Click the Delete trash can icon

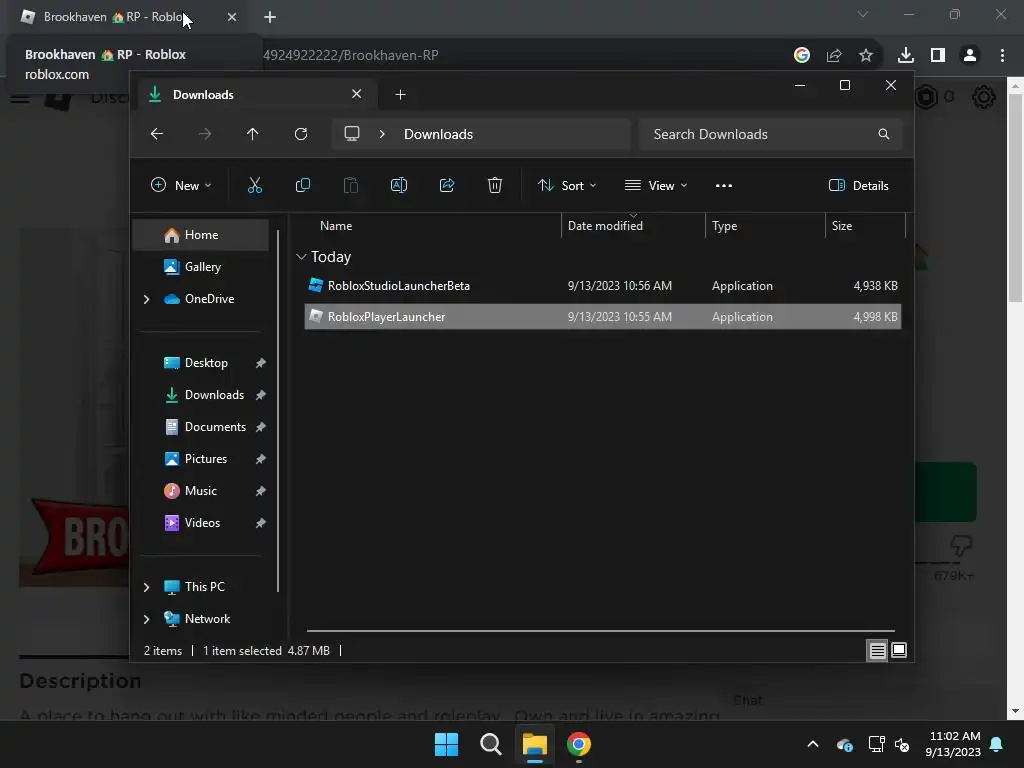pos(495,185)
